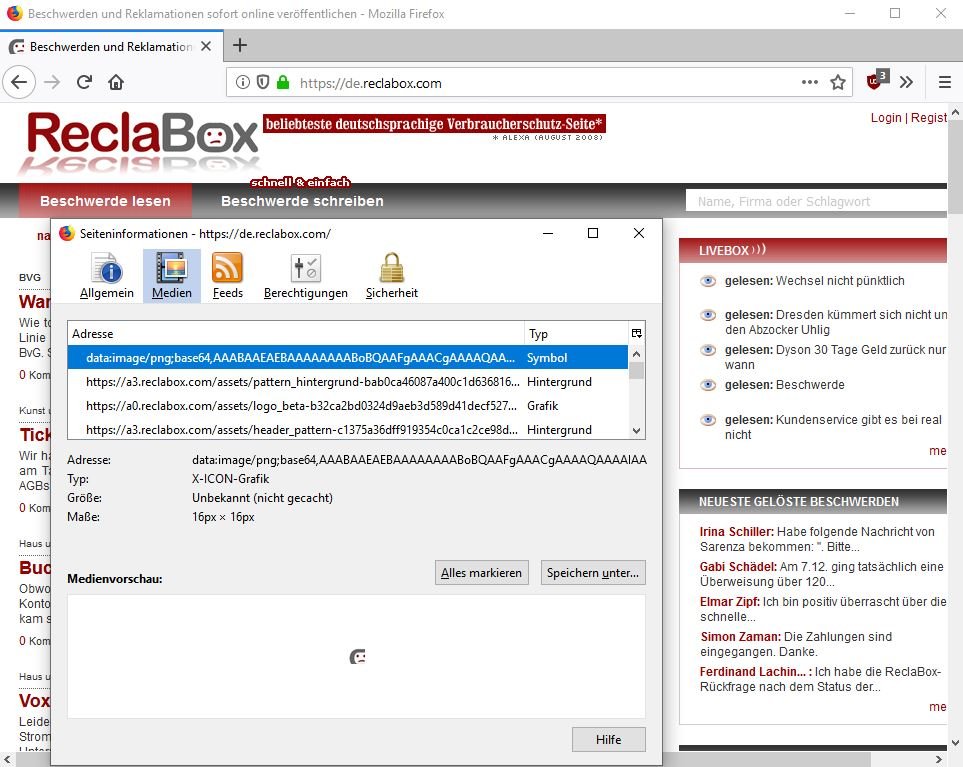This screenshot has height=767, width=963.
Task: Bookmark this page with the star
Action: [838, 82]
